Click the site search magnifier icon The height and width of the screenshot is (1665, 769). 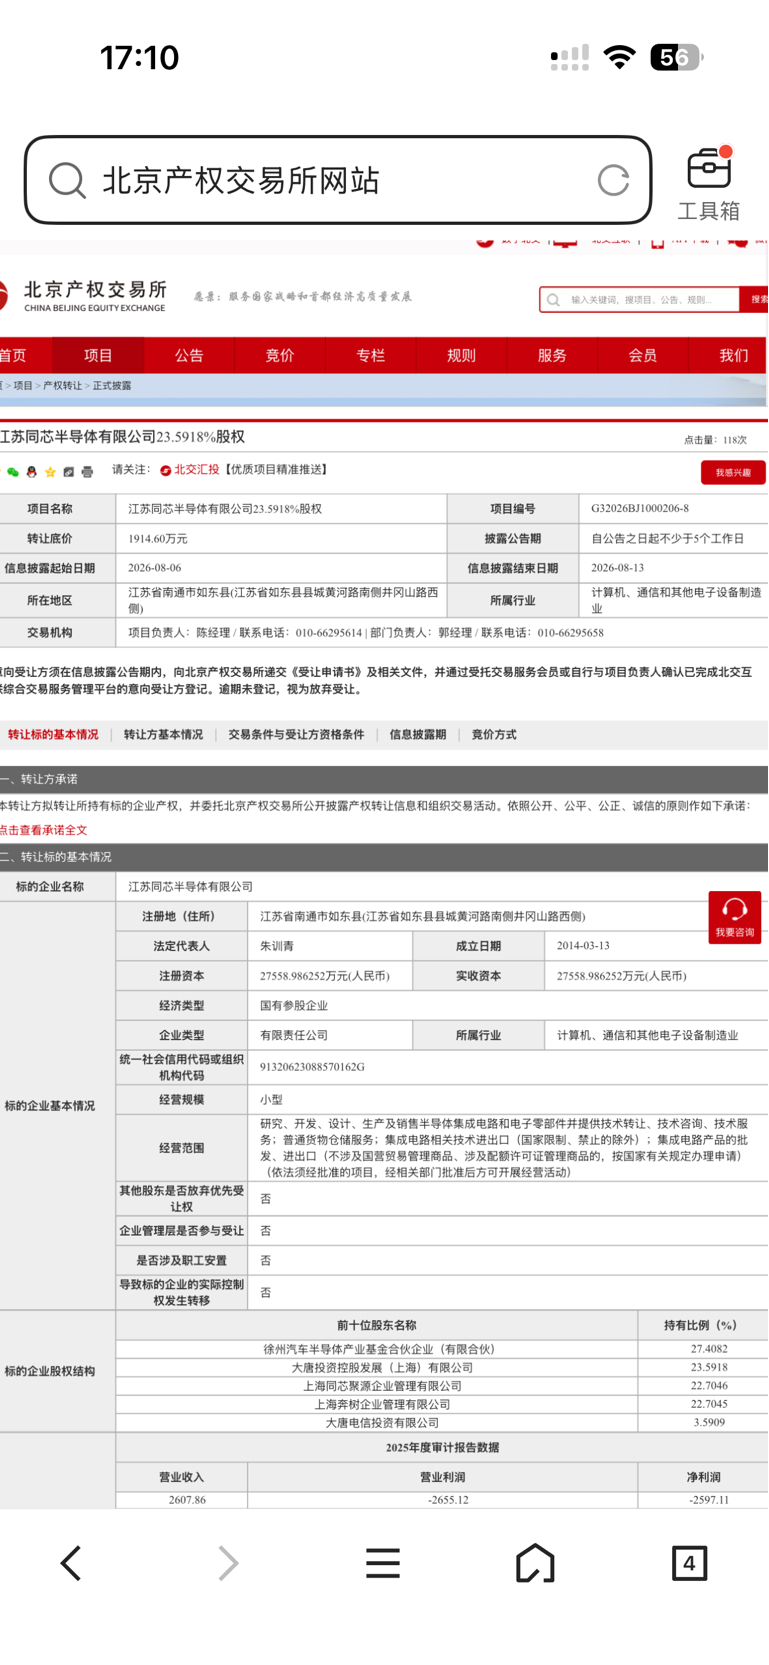[x=553, y=300]
